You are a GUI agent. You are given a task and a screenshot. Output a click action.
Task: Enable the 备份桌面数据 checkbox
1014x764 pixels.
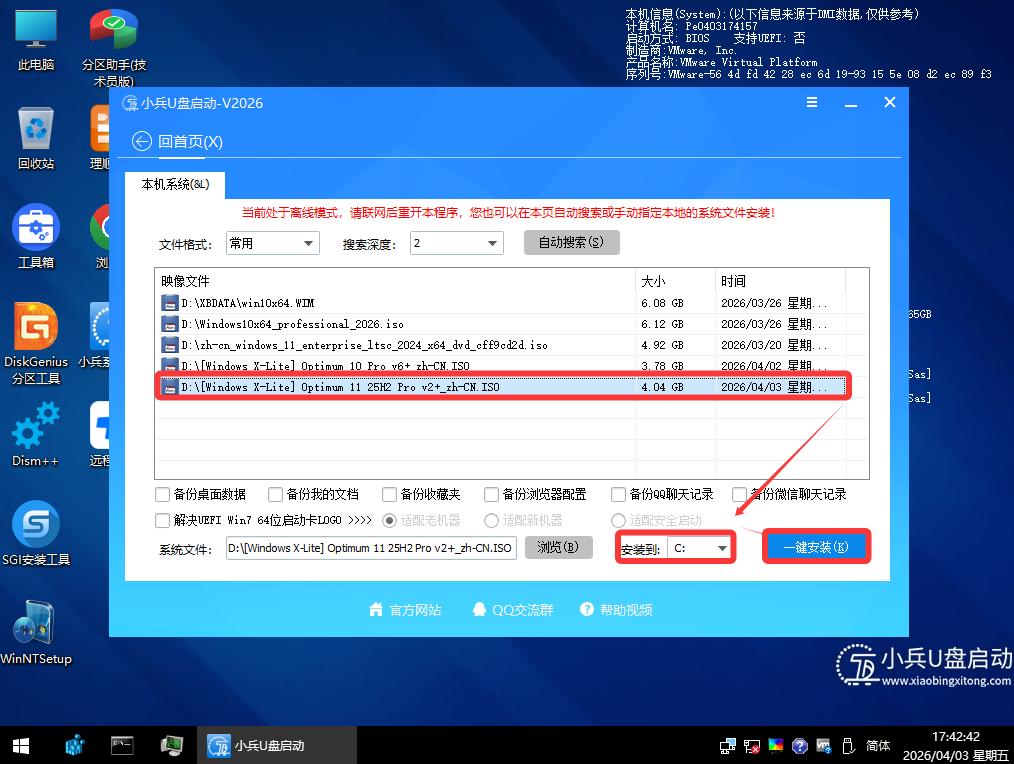[161, 494]
